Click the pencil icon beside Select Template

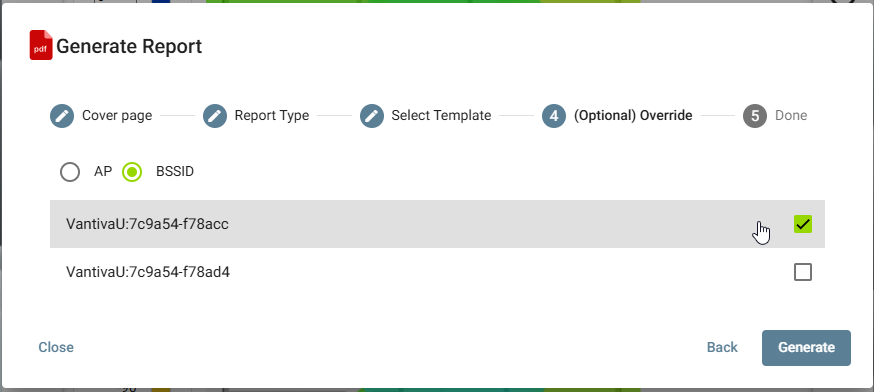[372, 116]
